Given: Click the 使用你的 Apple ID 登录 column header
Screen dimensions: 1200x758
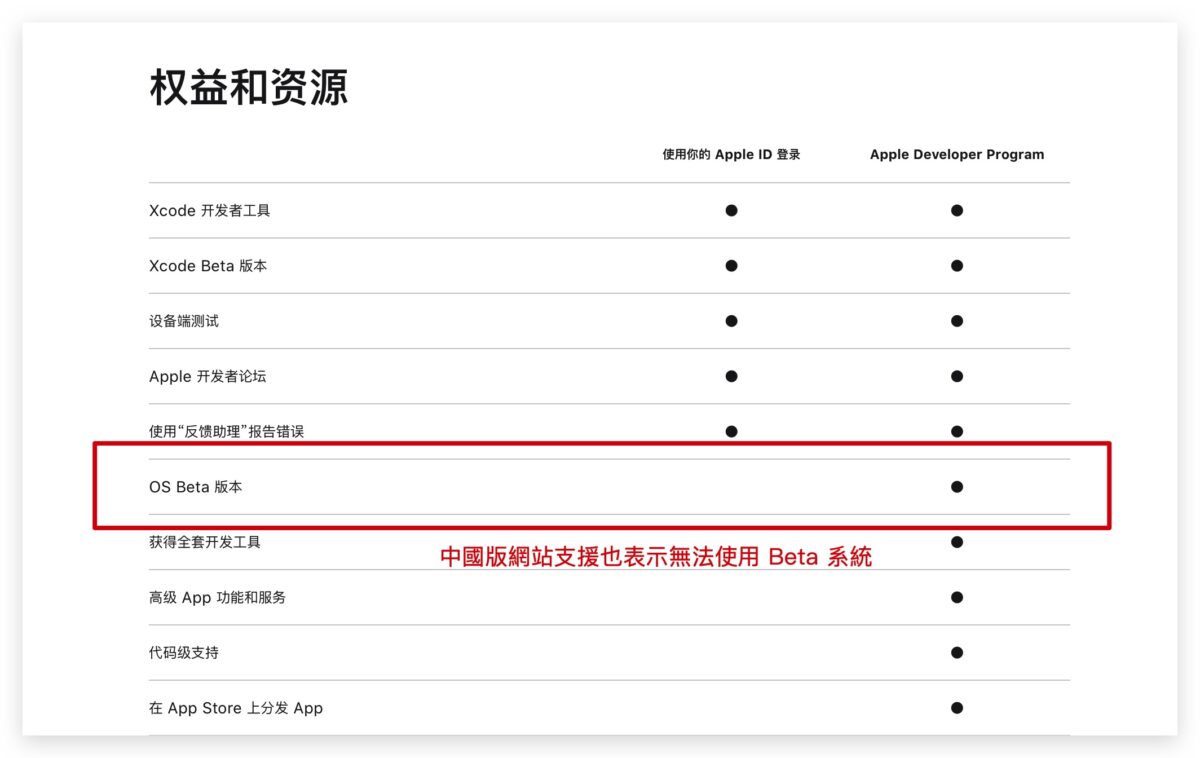Looking at the screenshot, I should [x=732, y=155].
